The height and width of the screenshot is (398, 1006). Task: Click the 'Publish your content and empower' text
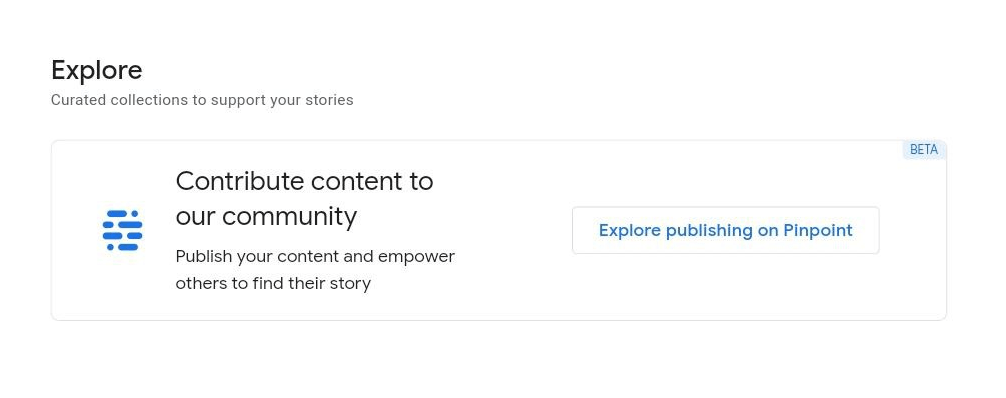315,257
